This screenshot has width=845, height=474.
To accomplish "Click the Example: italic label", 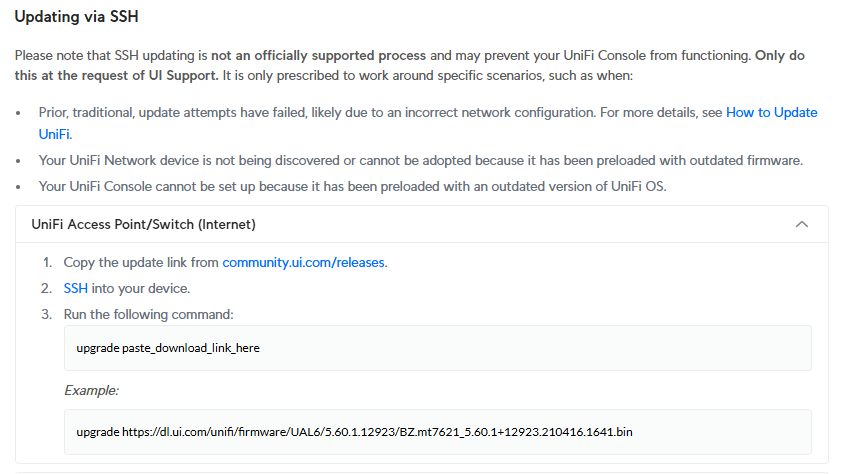I will point(91,390).
